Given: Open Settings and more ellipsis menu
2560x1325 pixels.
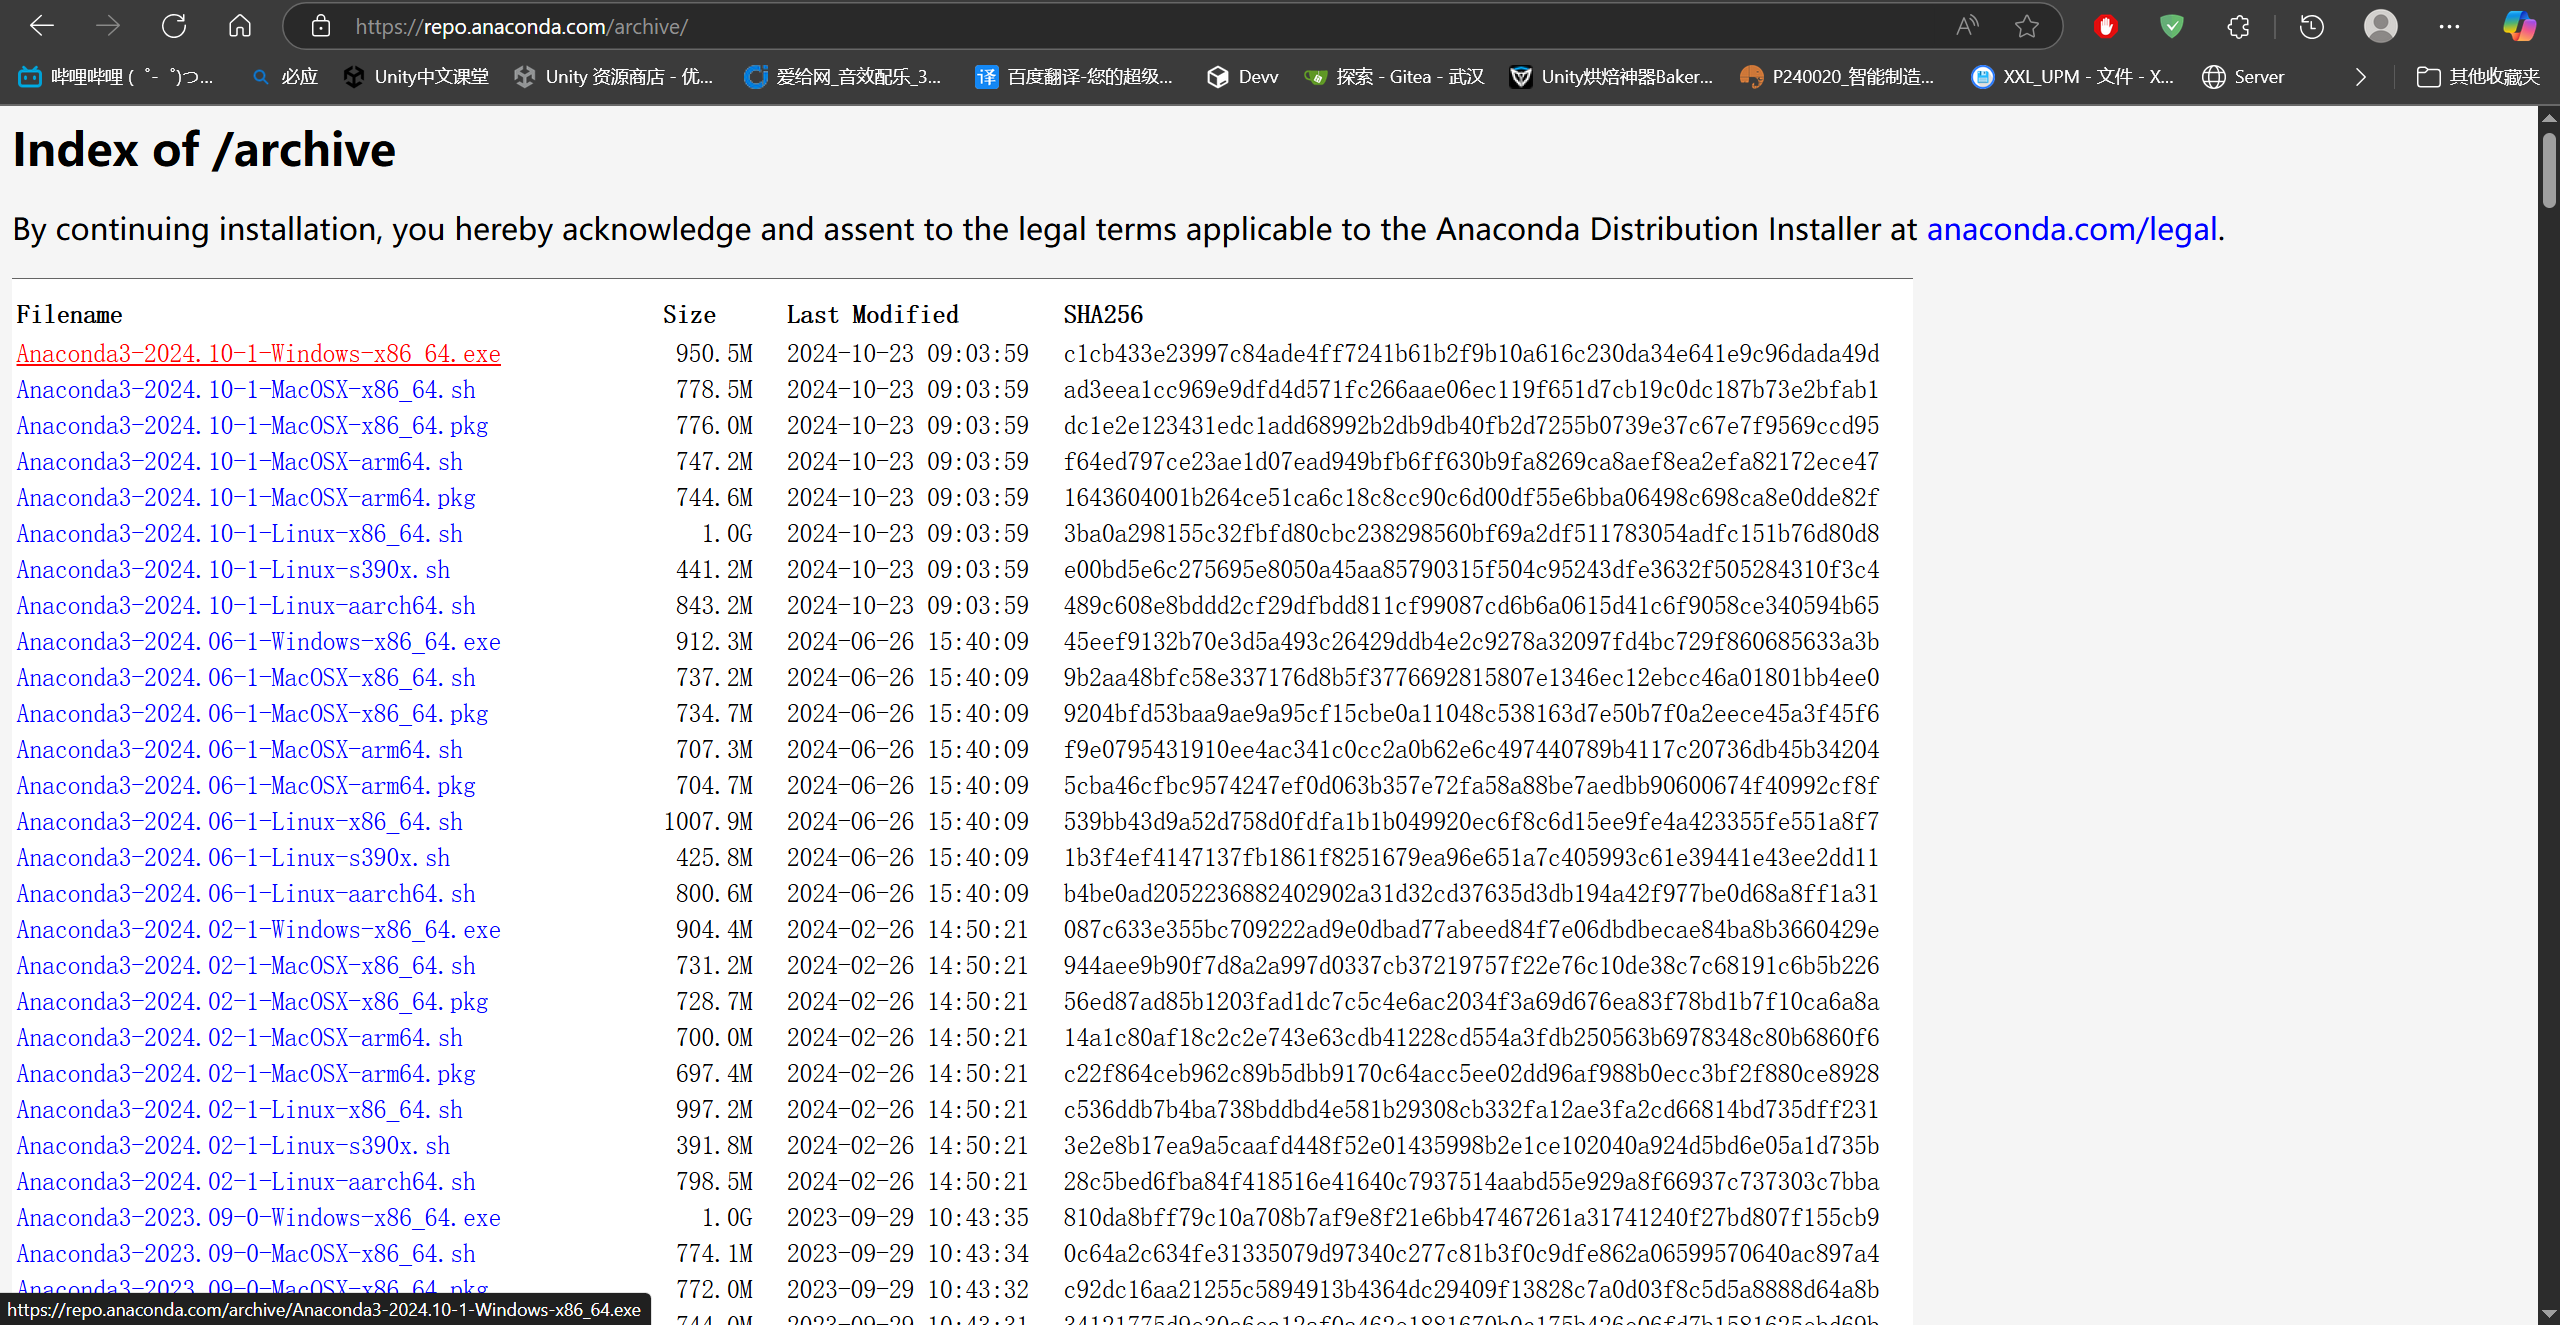Looking at the screenshot, I should [x=2449, y=26].
